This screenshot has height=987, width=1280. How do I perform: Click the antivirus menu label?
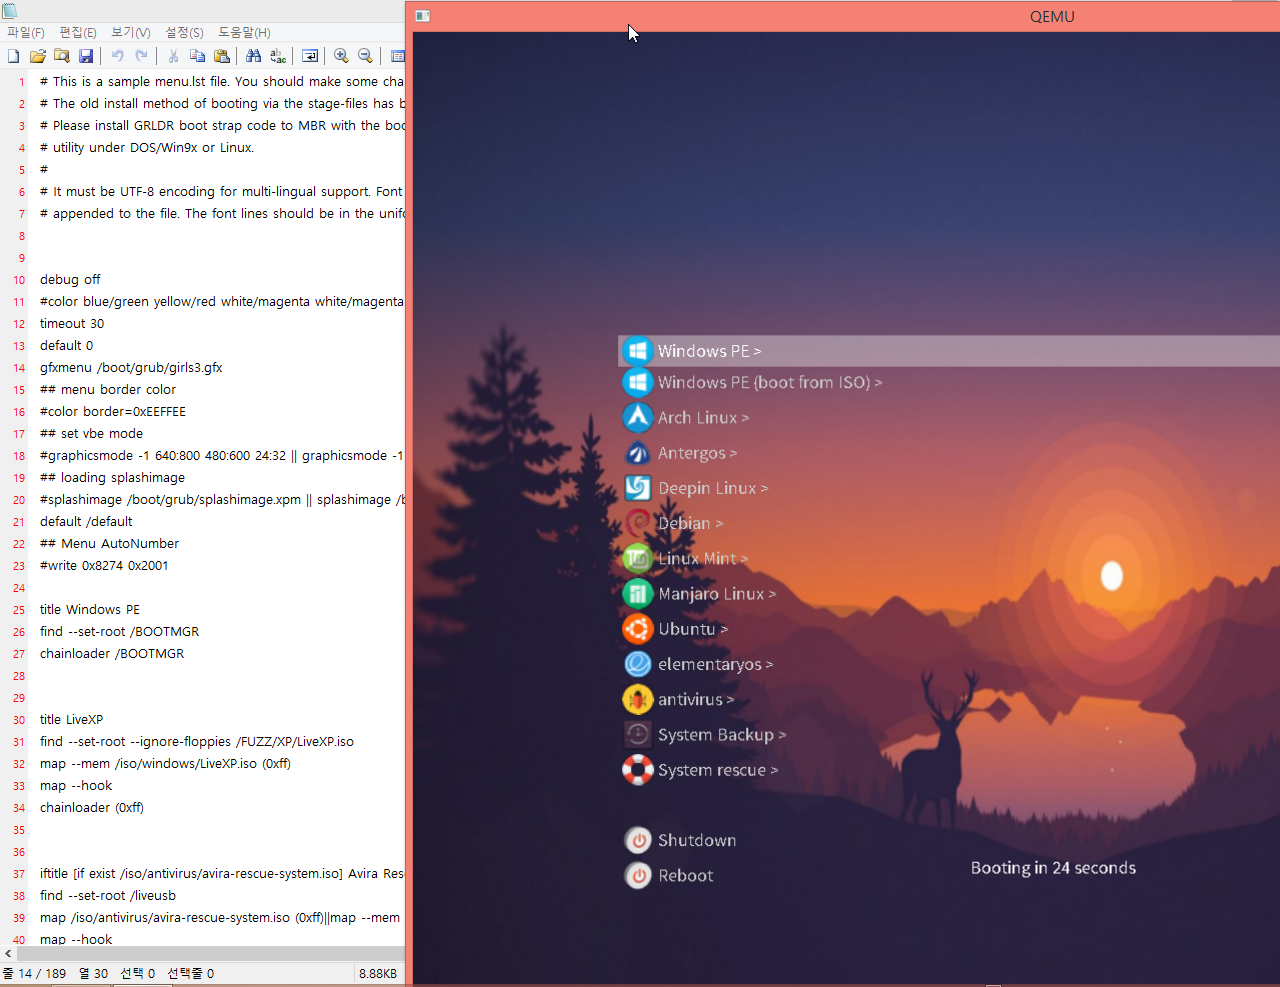coord(696,699)
